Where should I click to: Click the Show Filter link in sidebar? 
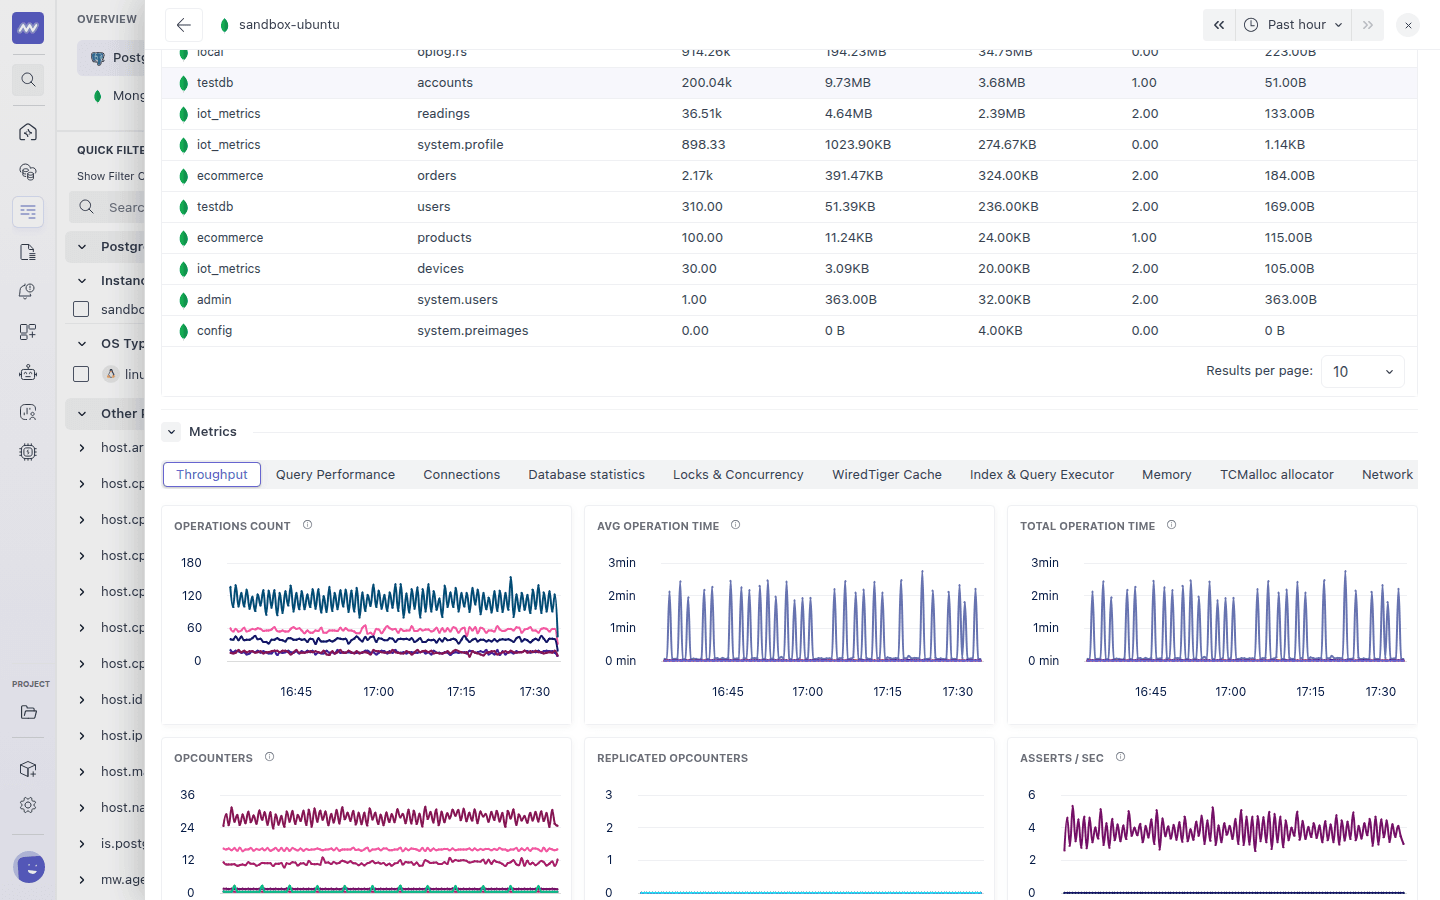(110, 176)
